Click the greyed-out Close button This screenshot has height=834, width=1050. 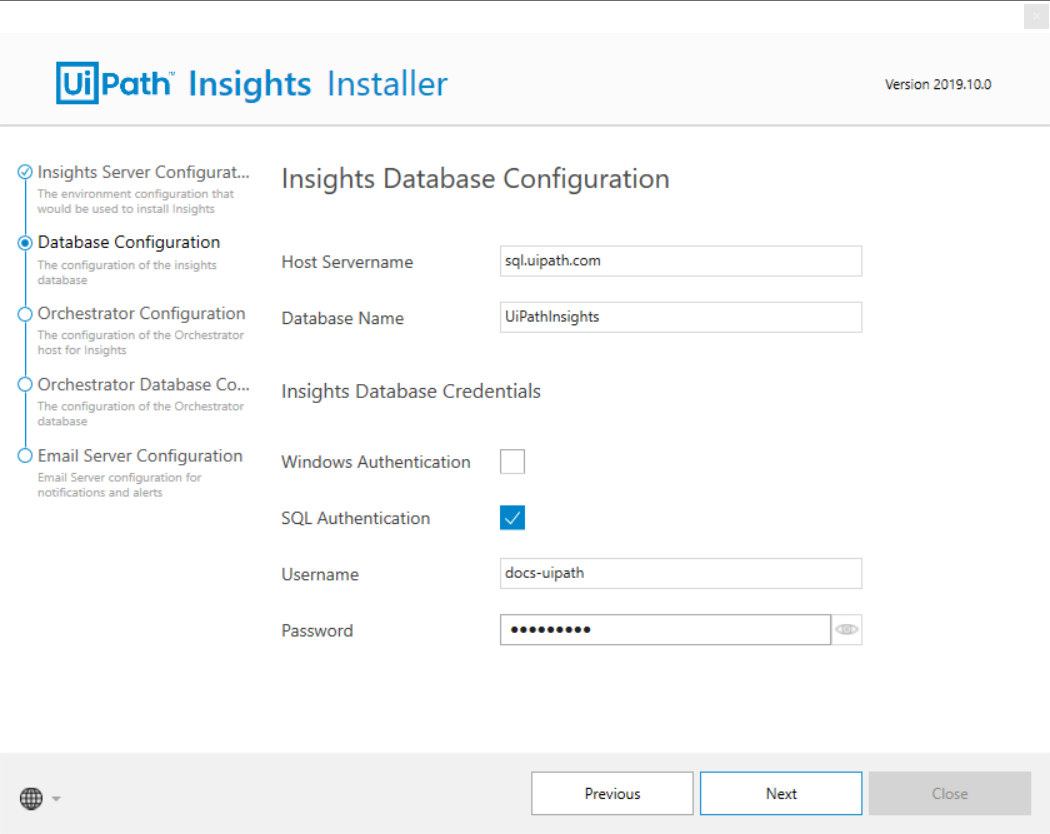click(x=950, y=793)
